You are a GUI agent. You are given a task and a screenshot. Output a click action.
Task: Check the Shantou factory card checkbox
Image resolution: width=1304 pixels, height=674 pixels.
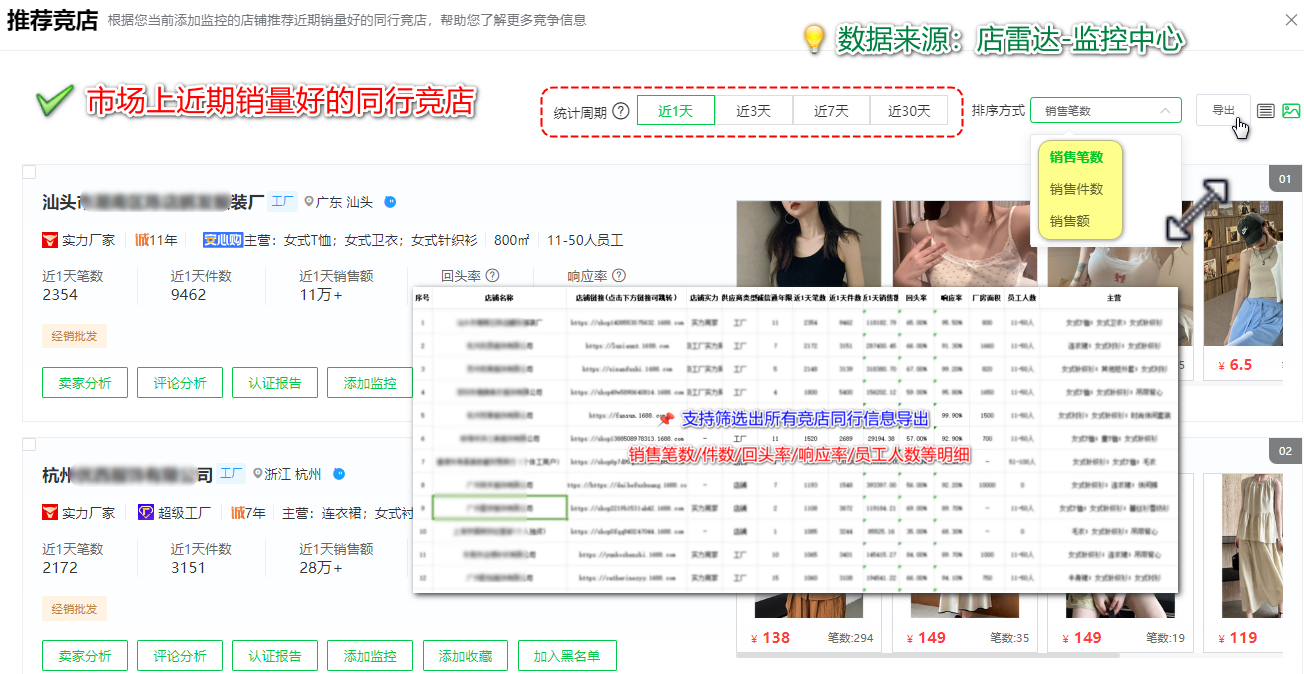28,171
